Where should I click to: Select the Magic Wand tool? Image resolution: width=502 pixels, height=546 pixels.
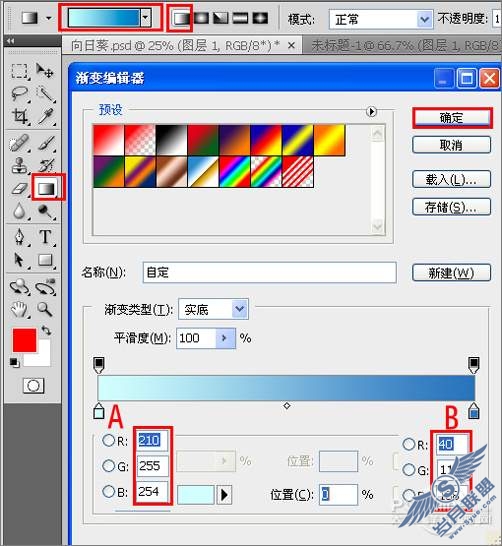(x=45, y=93)
